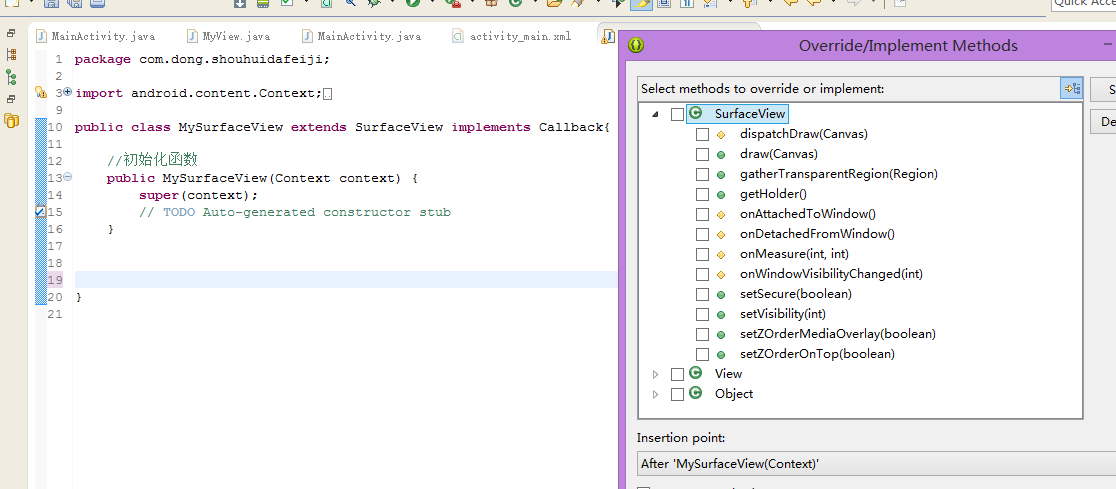The image size is (1116, 489).
Task: Click the green circle icon of getHolder()
Action: click(720, 194)
